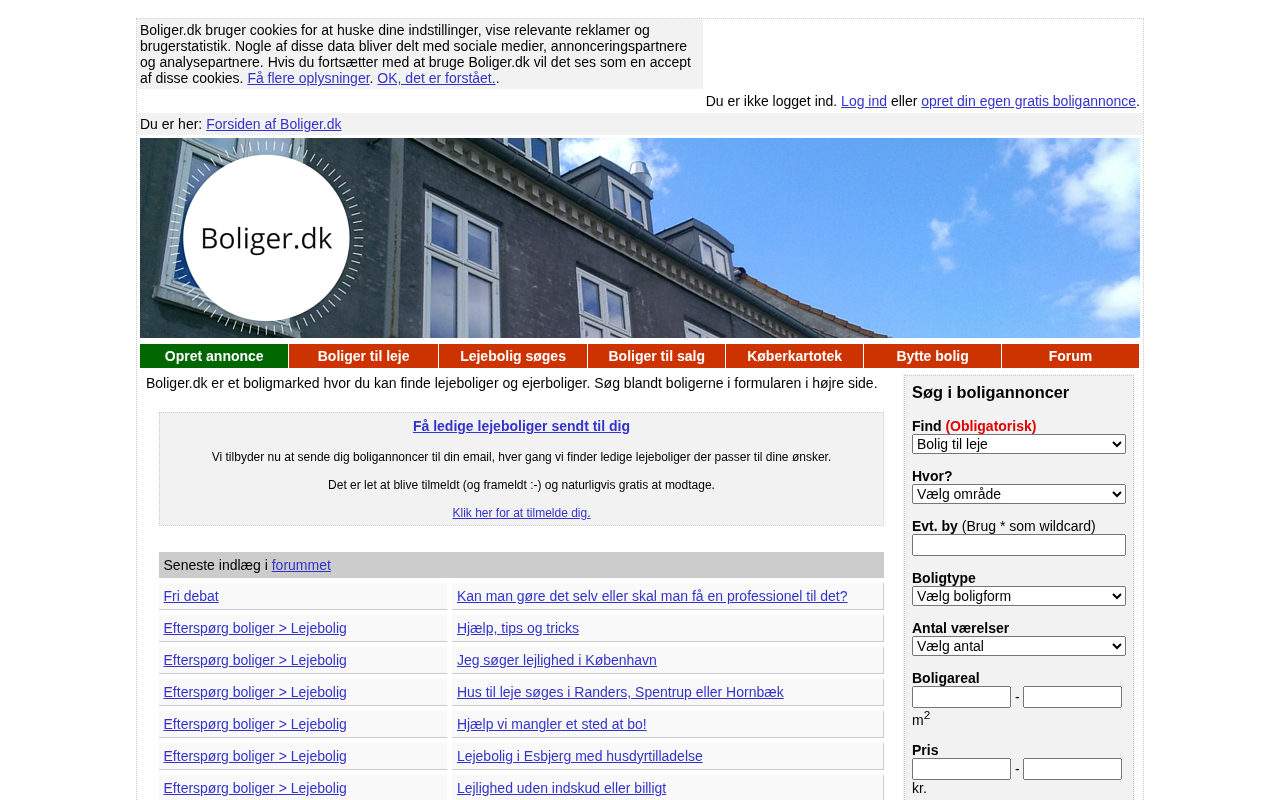This screenshot has height=800, width=1280.
Task: Open category link beside 'Jeg søger lejlighed i København'
Action: tap(255, 660)
